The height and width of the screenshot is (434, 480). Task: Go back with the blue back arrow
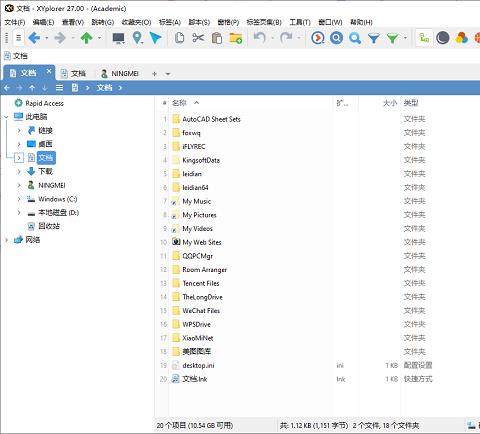pyautogui.click(x=34, y=38)
